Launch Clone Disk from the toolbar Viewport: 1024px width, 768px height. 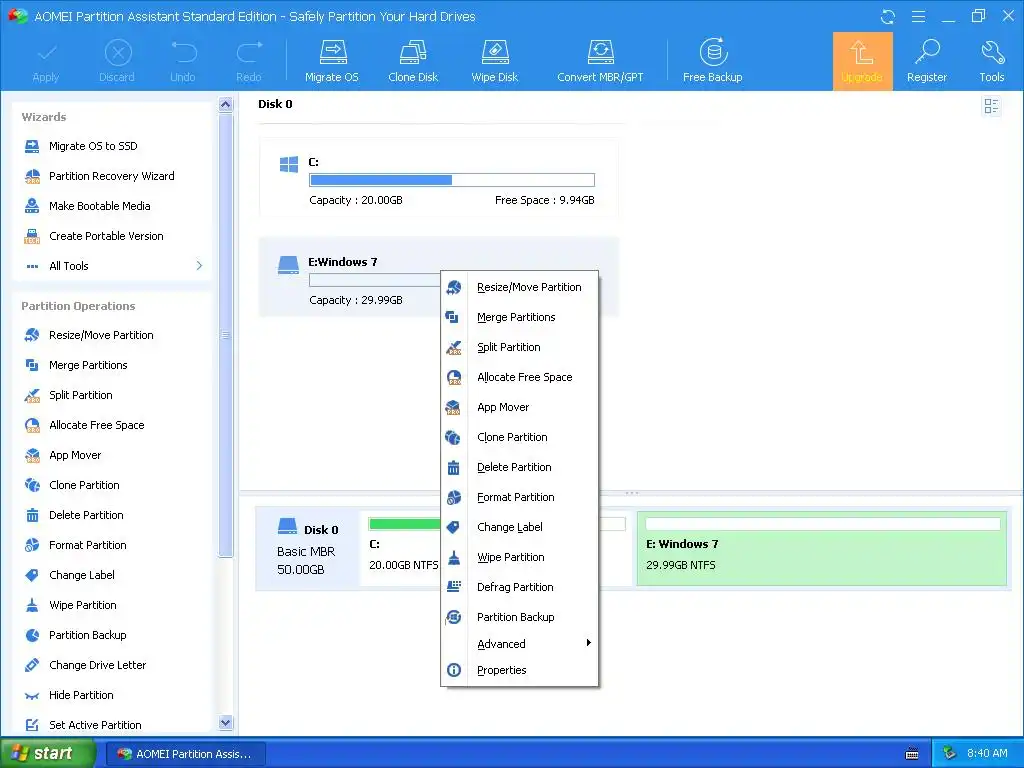(413, 61)
